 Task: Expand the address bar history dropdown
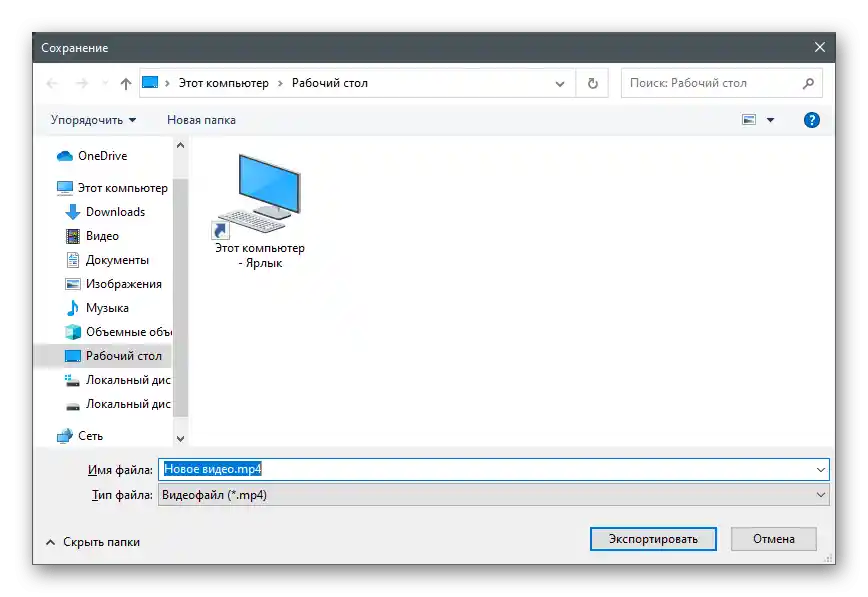560,84
